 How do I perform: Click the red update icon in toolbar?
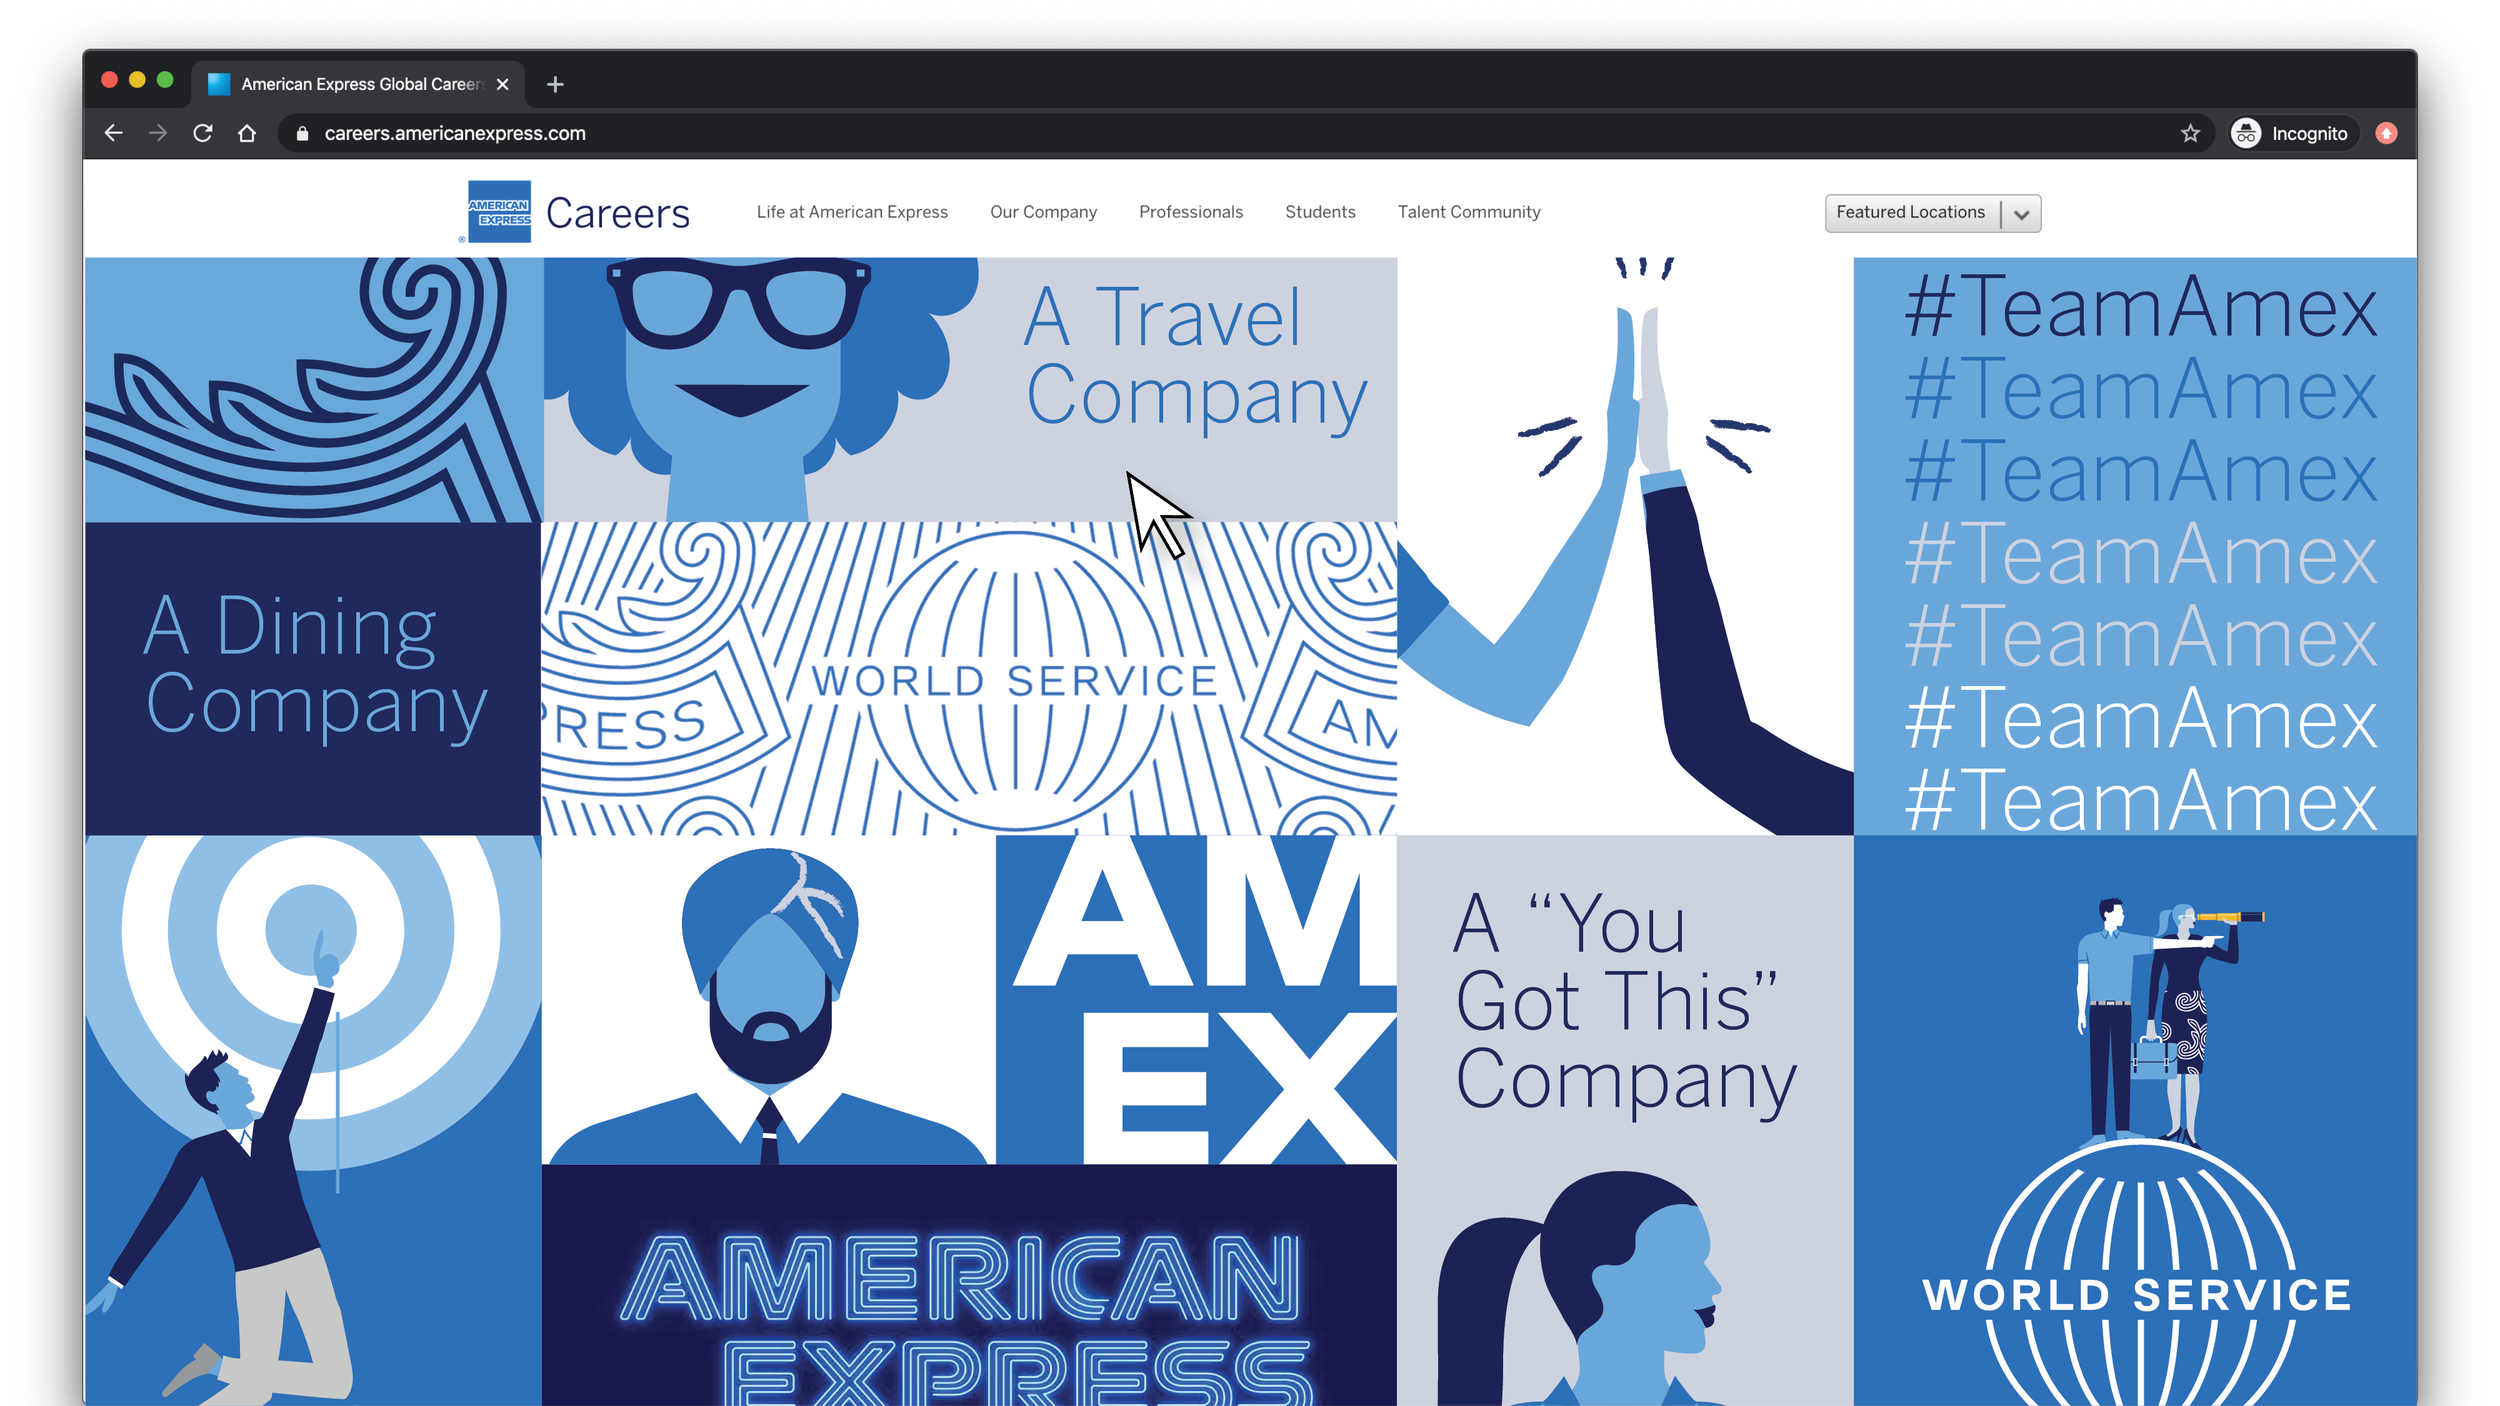(x=2386, y=133)
